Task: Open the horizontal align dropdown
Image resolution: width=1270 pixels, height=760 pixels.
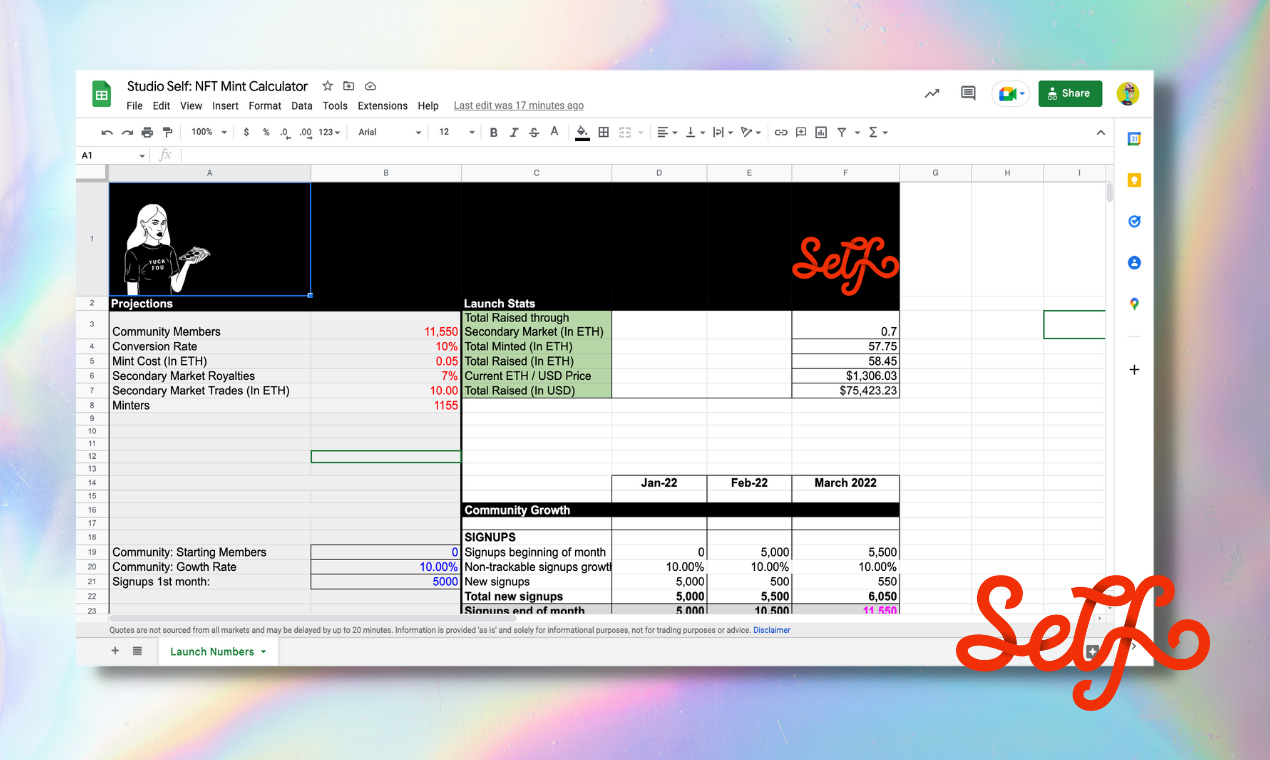Action: 666,132
